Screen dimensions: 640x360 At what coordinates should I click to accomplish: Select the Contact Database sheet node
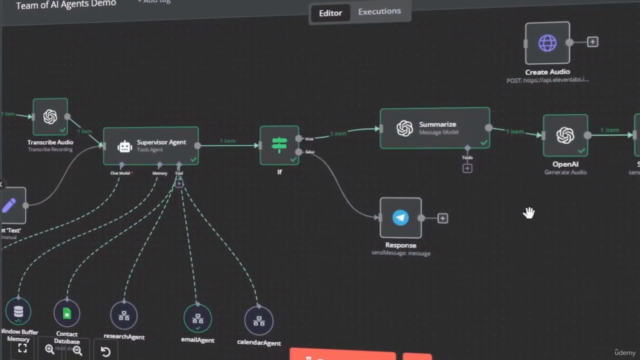(x=67, y=313)
